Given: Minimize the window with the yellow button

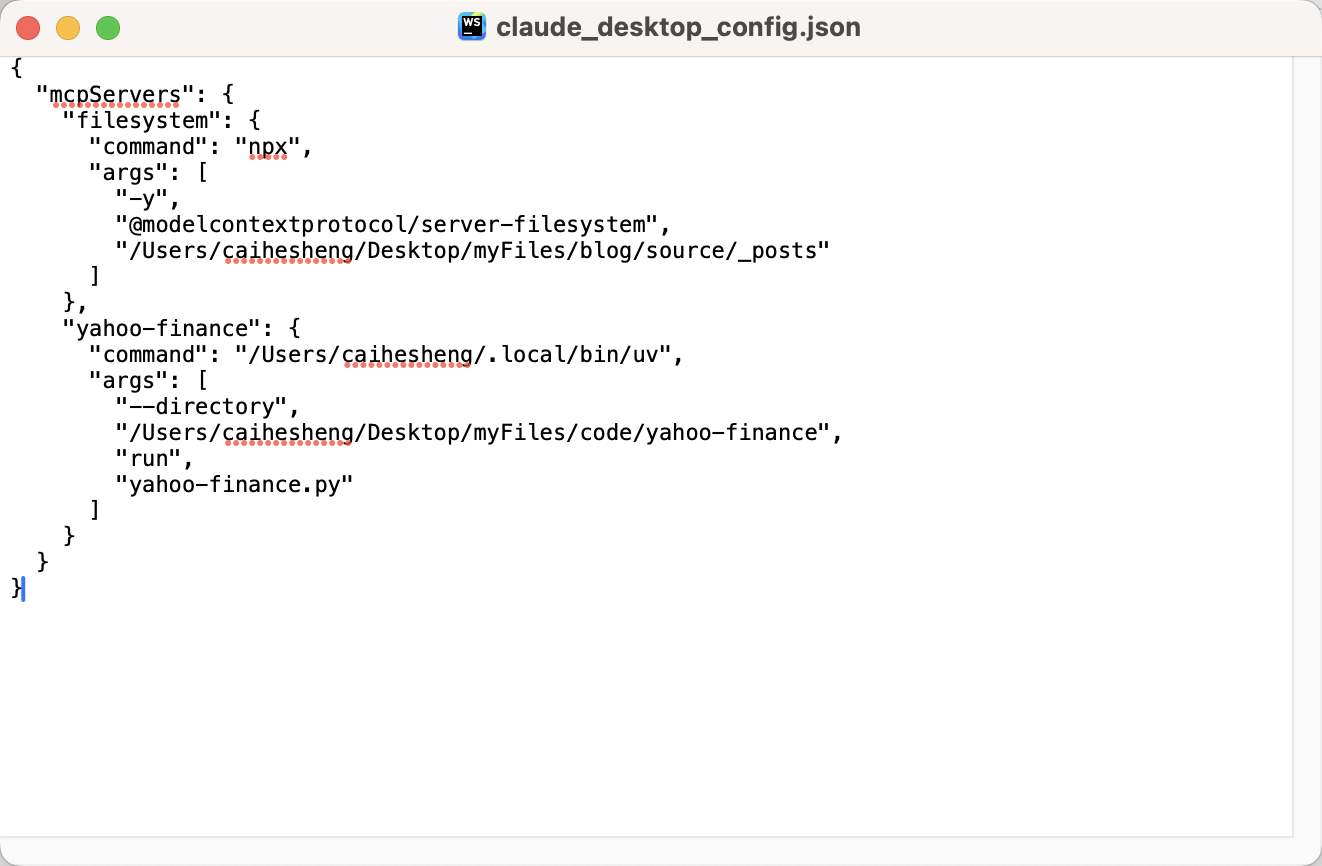Looking at the screenshot, I should tap(68, 28).
